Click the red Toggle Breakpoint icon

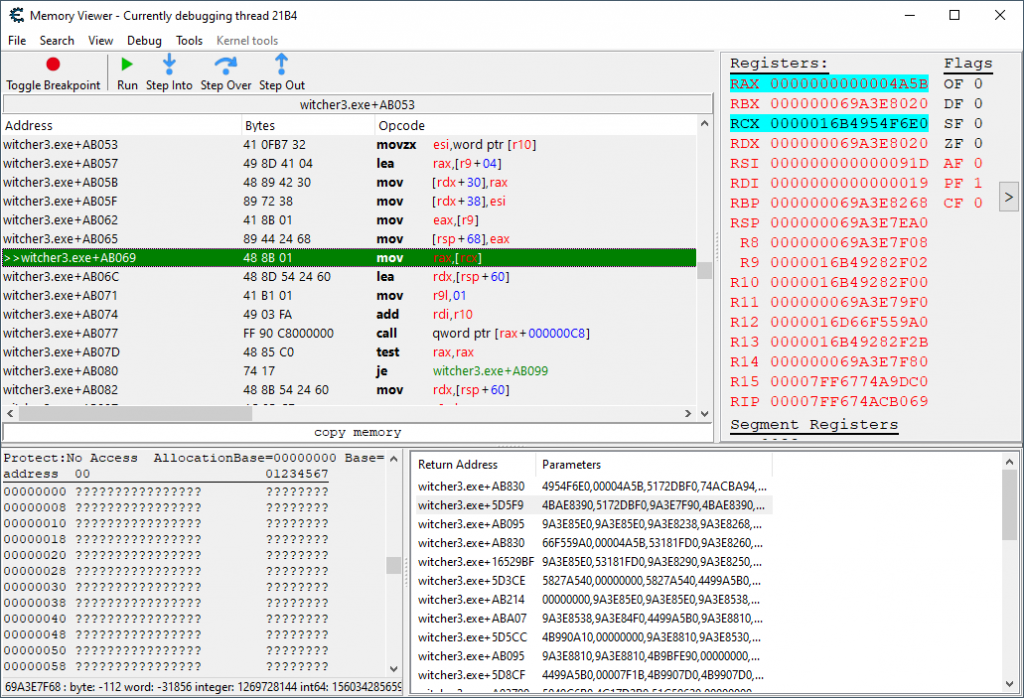53,65
